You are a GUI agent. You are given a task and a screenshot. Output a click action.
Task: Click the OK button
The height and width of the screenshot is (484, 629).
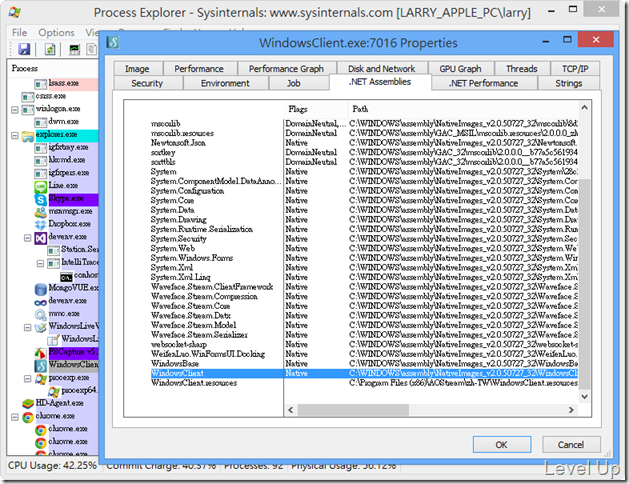[x=502, y=444]
